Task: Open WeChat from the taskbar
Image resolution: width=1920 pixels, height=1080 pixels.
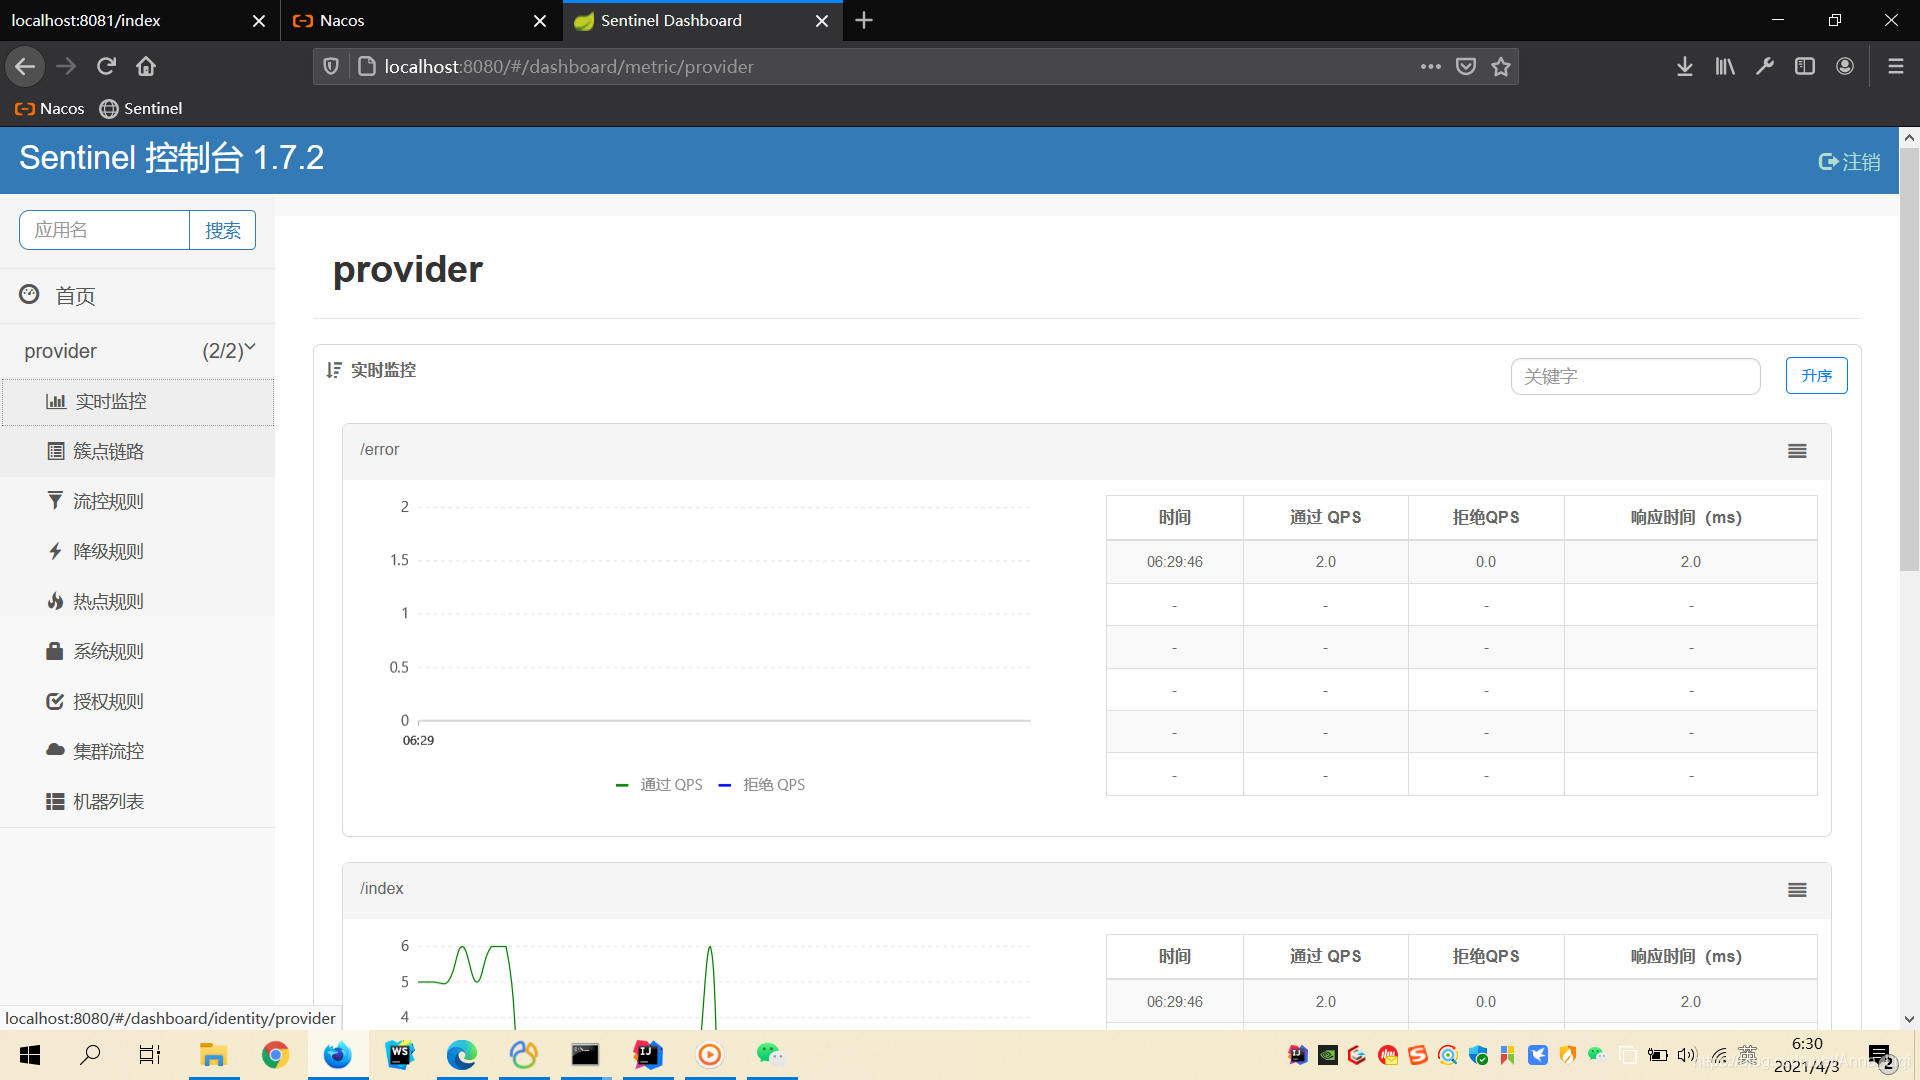Action: [x=771, y=1055]
